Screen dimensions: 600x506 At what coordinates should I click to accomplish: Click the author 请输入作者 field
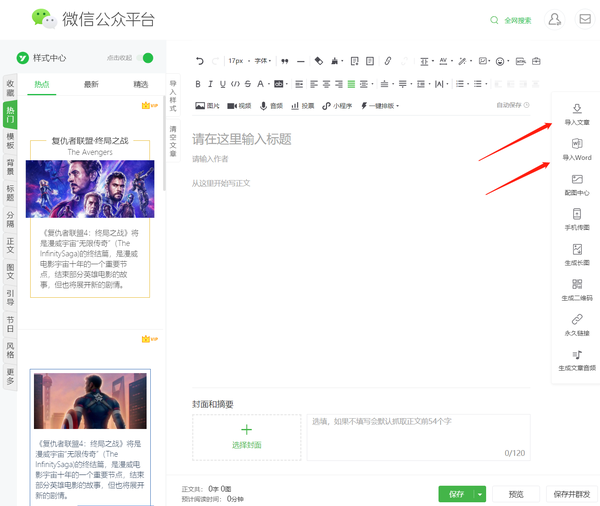[x=361, y=159]
